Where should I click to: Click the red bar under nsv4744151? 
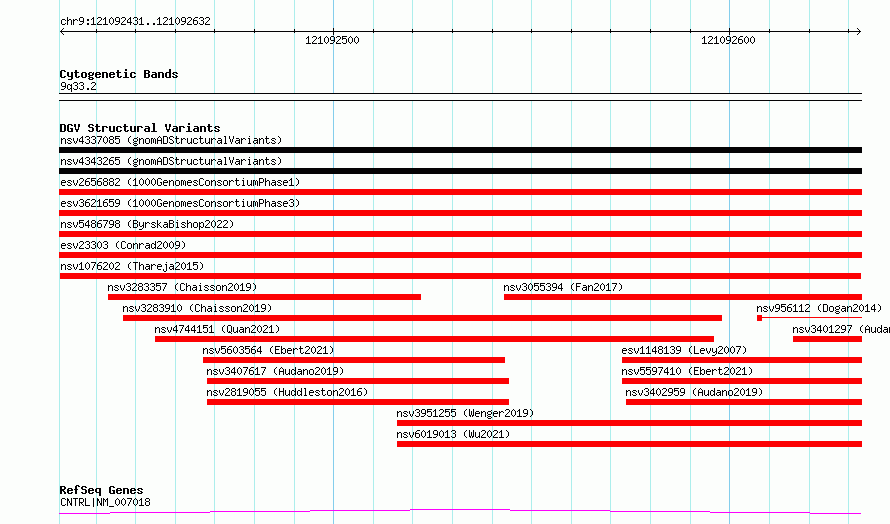tap(434, 339)
